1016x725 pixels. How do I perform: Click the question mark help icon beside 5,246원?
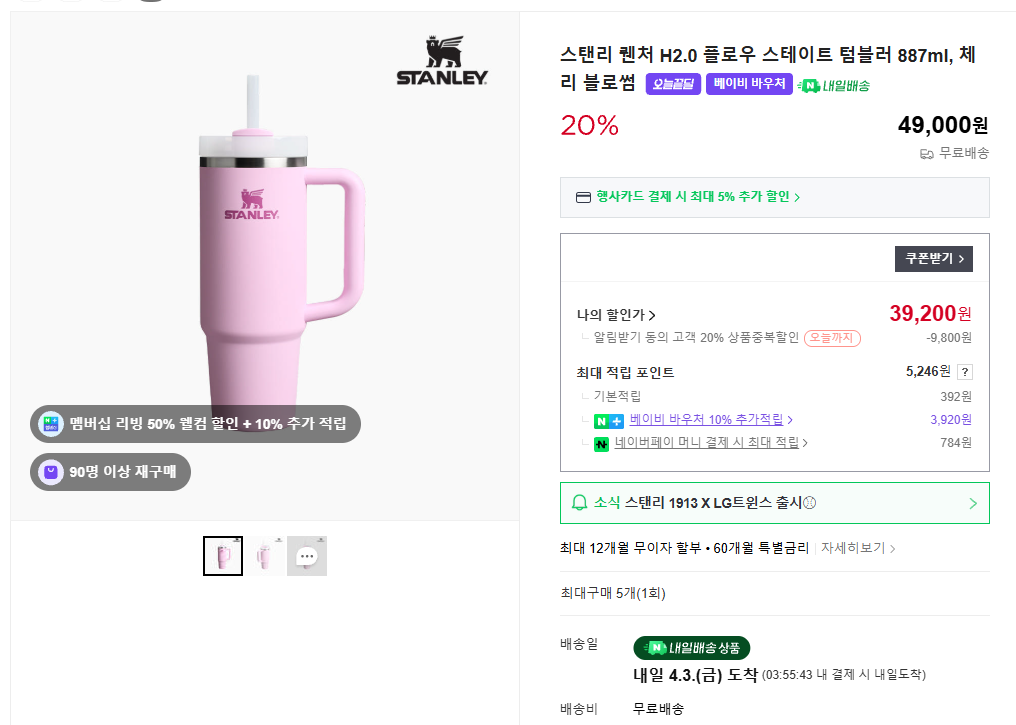coord(965,372)
